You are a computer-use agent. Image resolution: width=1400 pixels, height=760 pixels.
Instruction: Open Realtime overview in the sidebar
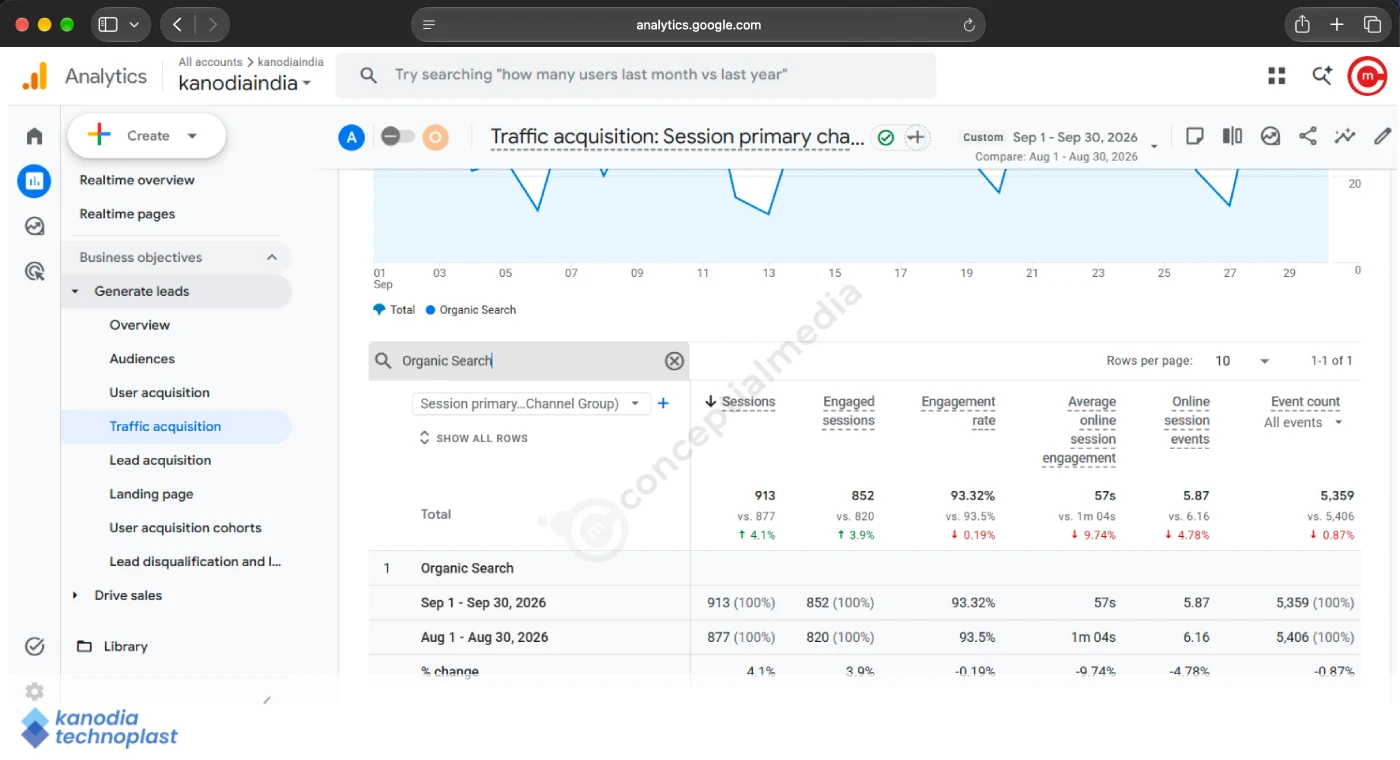tap(137, 180)
